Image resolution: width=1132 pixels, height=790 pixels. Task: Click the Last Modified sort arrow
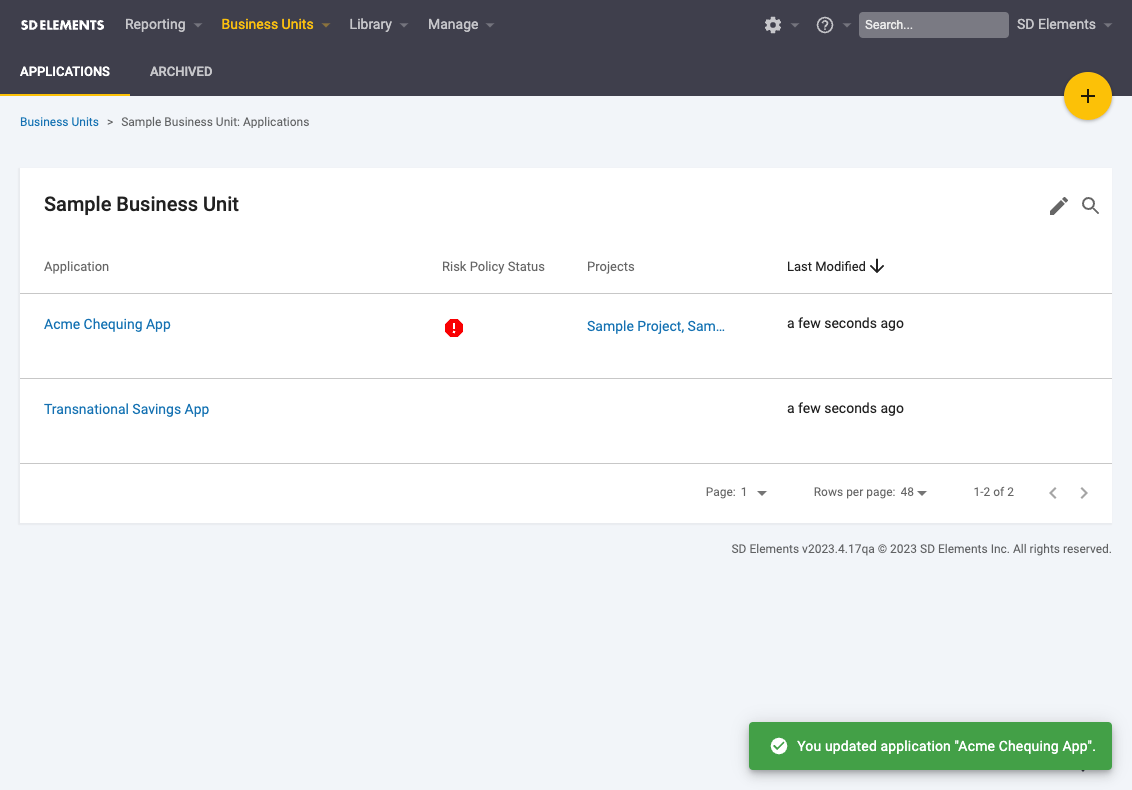click(877, 266)
